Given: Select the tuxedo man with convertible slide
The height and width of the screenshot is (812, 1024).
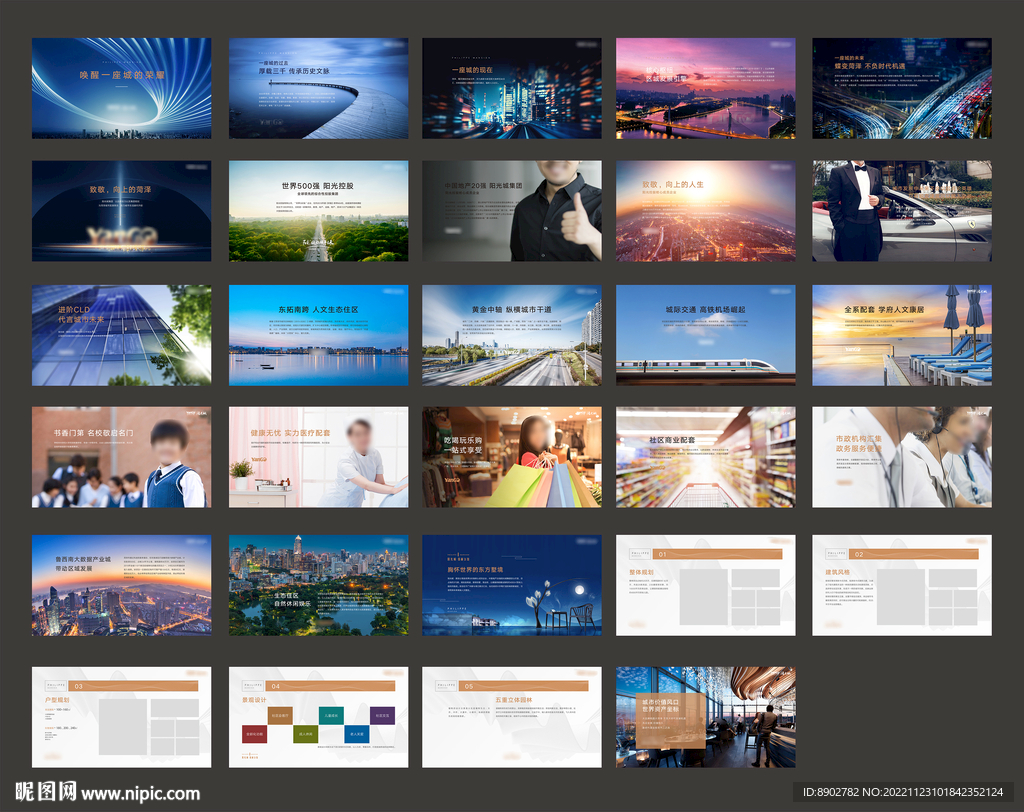Looking at the screenshot, I should tap(901, 211).
